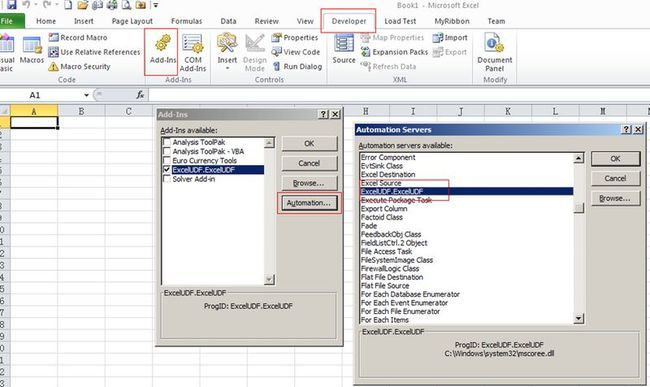
Task: Check the Euro Currency Tools checkbox
Action: [167, 160]
